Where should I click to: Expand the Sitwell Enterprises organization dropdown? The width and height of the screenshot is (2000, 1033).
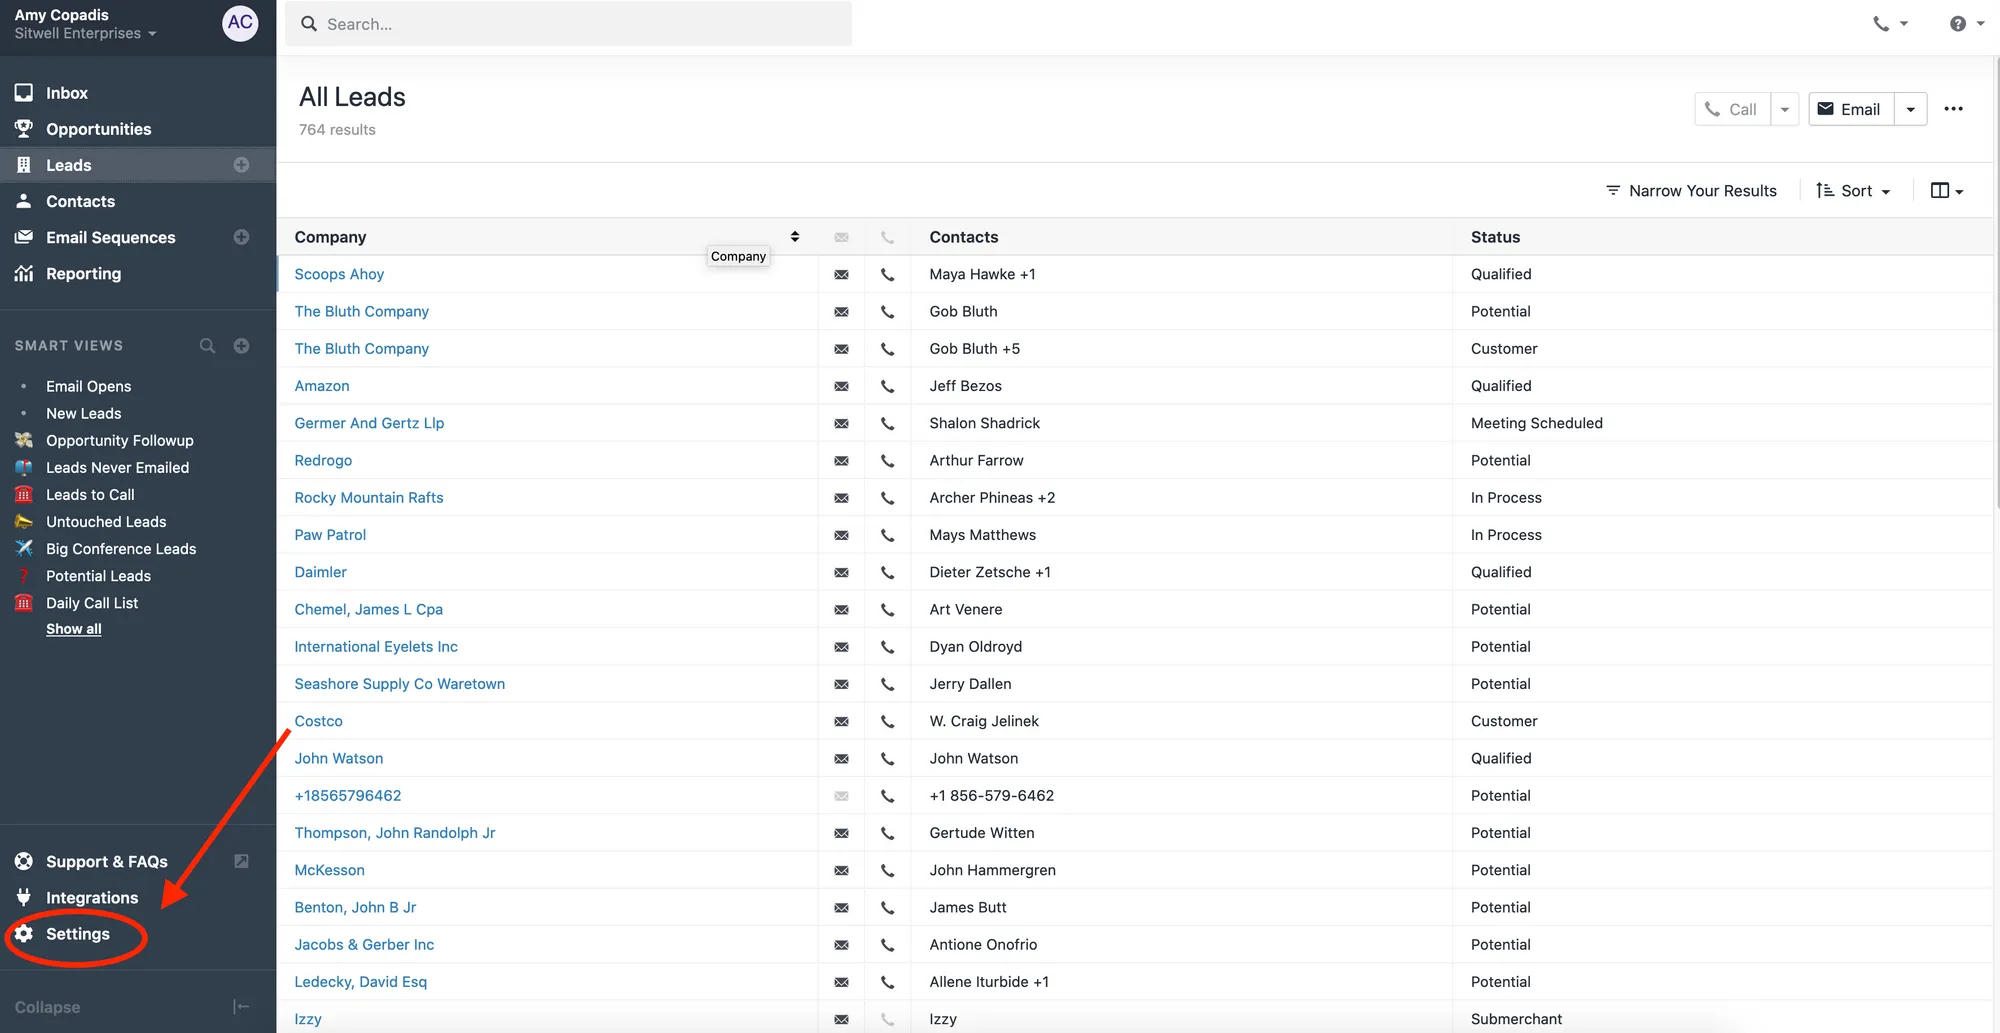pos(86,34)
